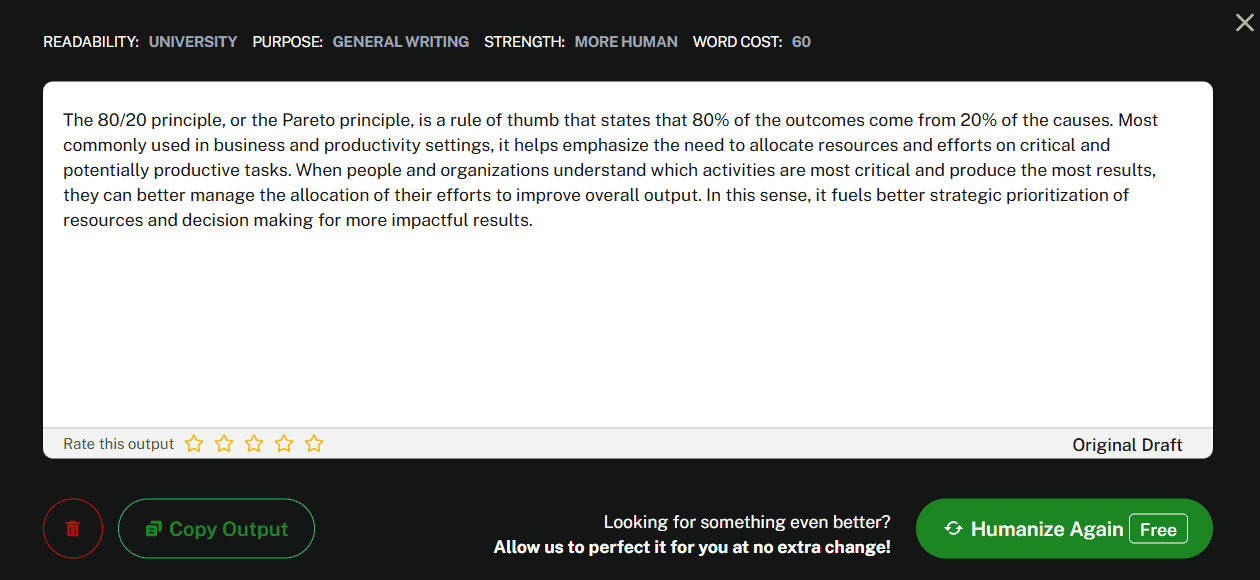Image resolution: width=1260 pixels, height=580 pixels.
Task: Select the University readability value
Action: [193, 42]
